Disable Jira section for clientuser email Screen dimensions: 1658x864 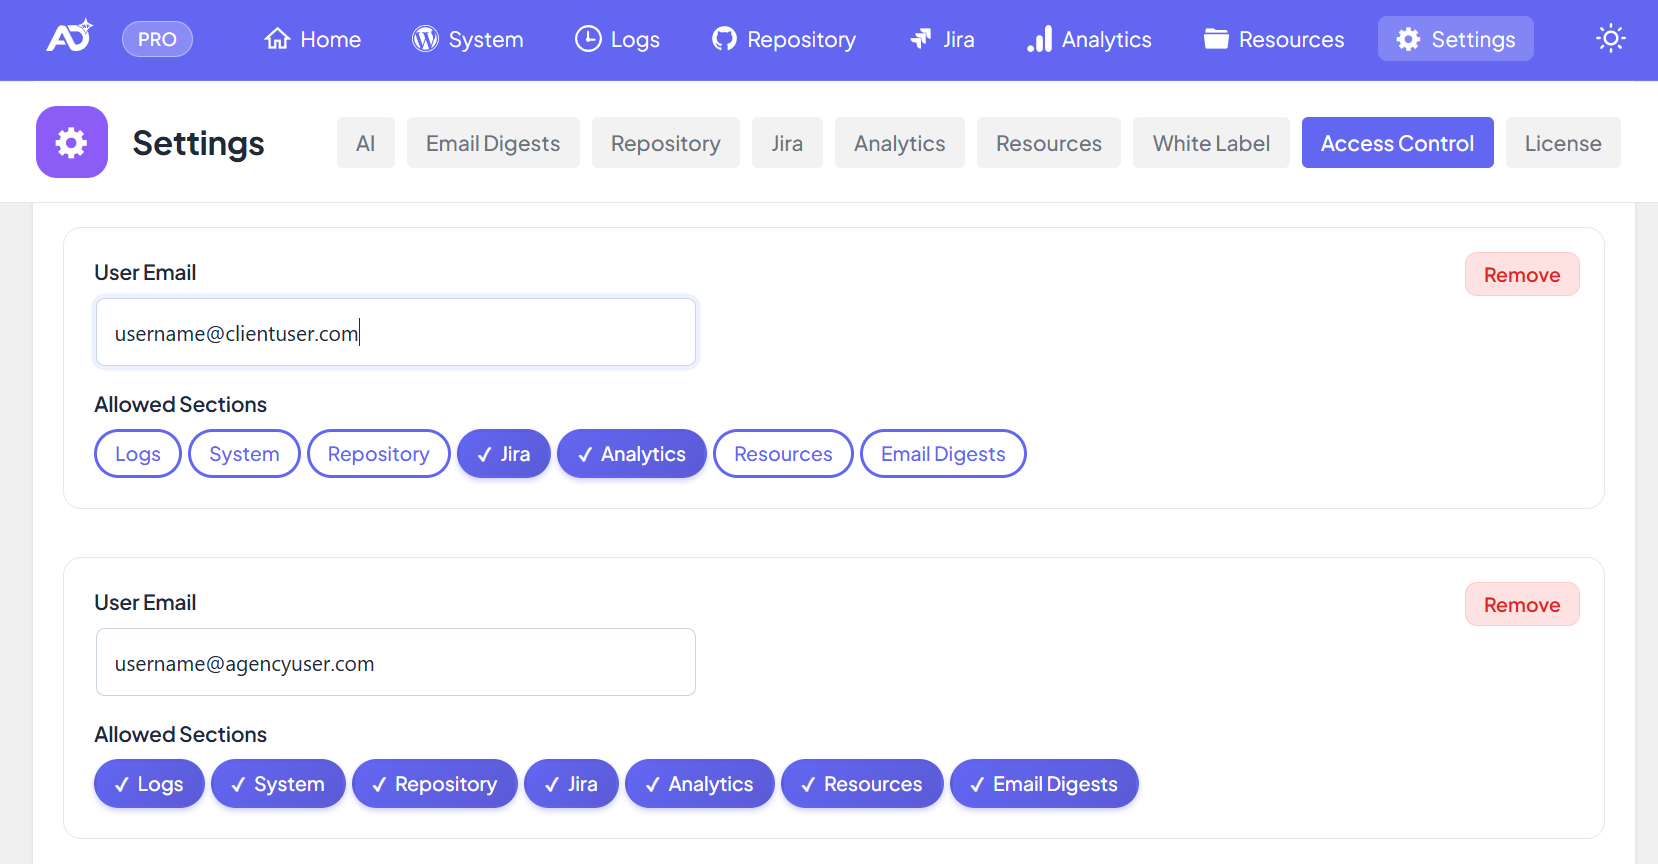(504, 454)
